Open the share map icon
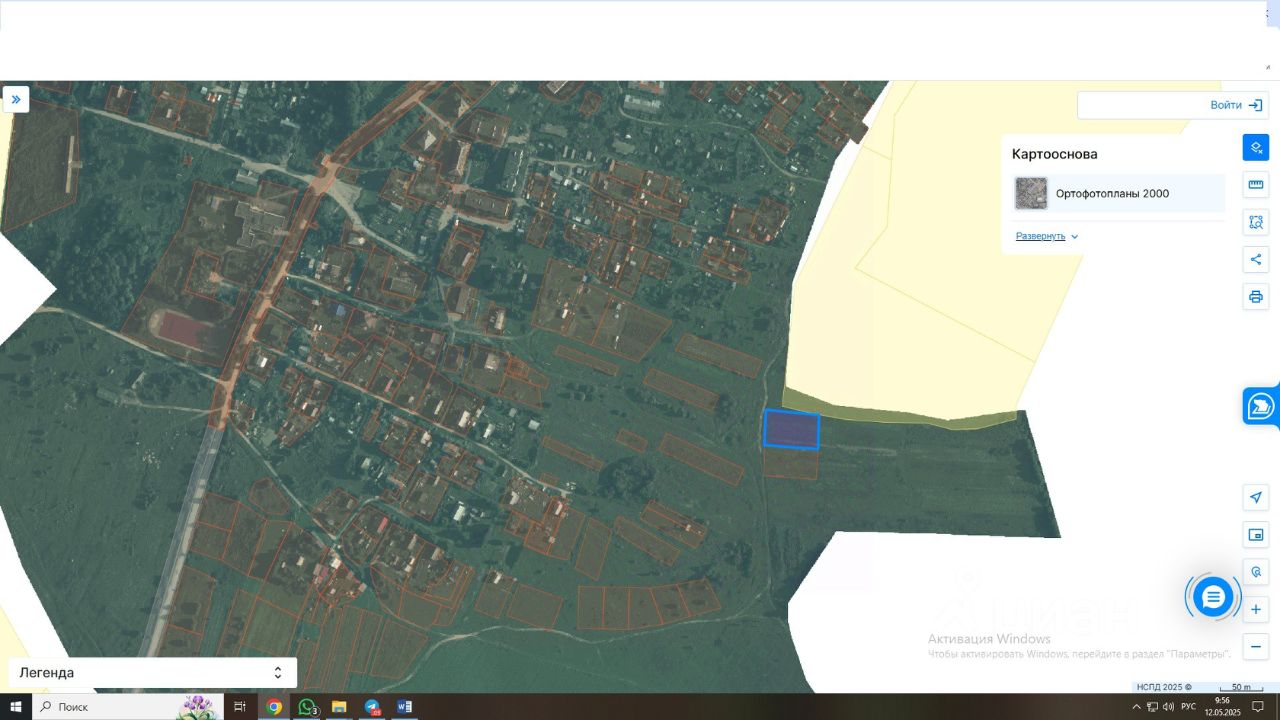This screenshot has height=720, width=1280. (x=1256, y=260)
